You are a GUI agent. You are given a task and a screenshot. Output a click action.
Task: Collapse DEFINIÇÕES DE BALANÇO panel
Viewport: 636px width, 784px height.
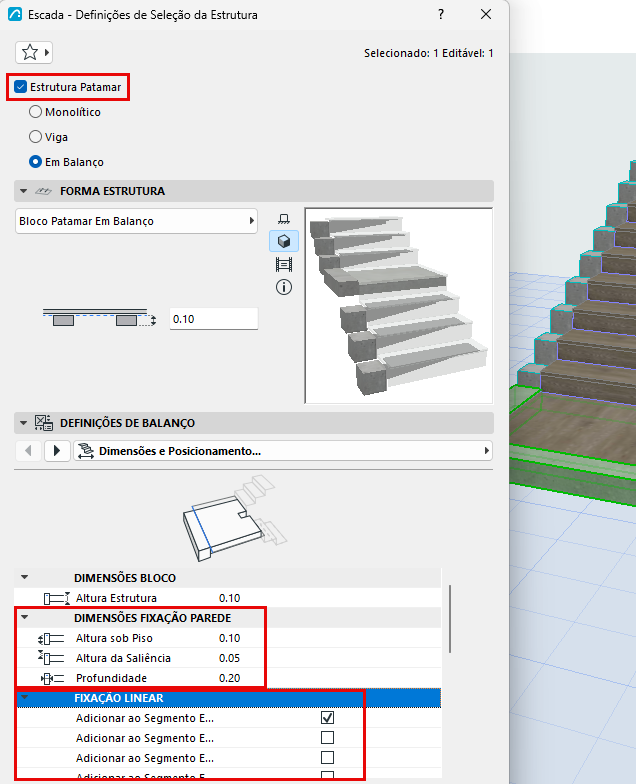click(x=23, y=423)
